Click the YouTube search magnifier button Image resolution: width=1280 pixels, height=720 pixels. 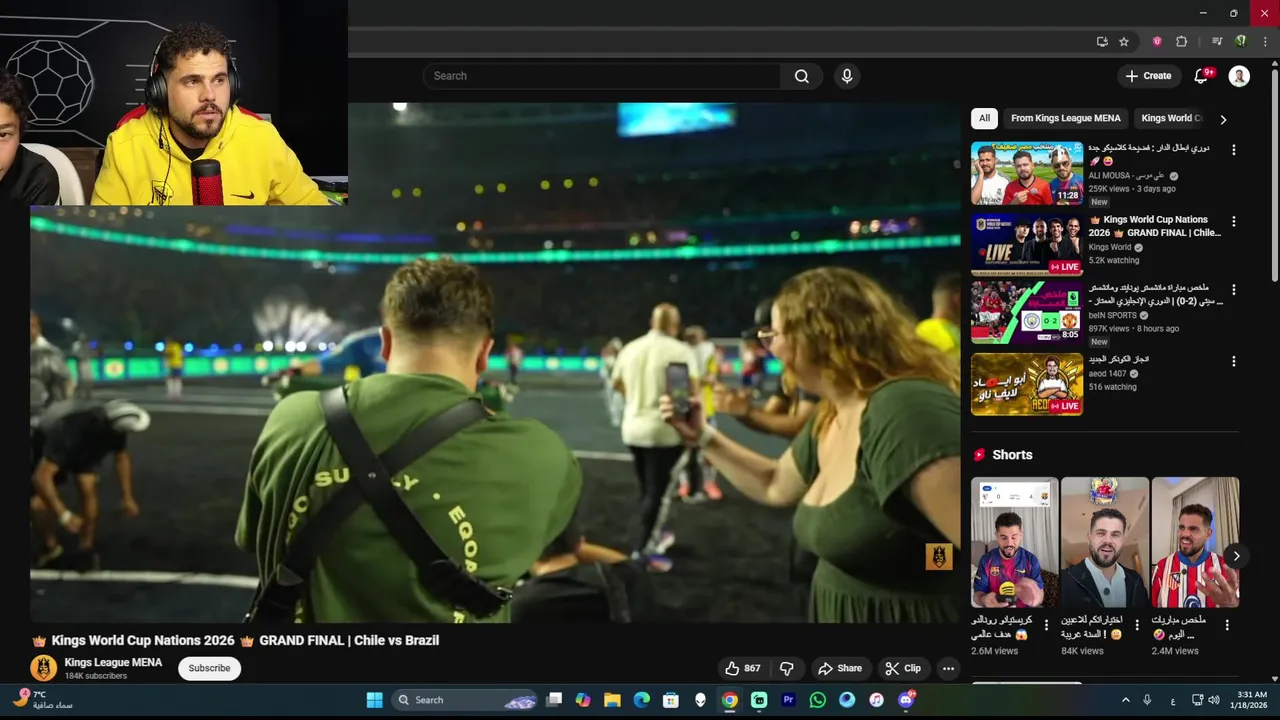(801, 76)
